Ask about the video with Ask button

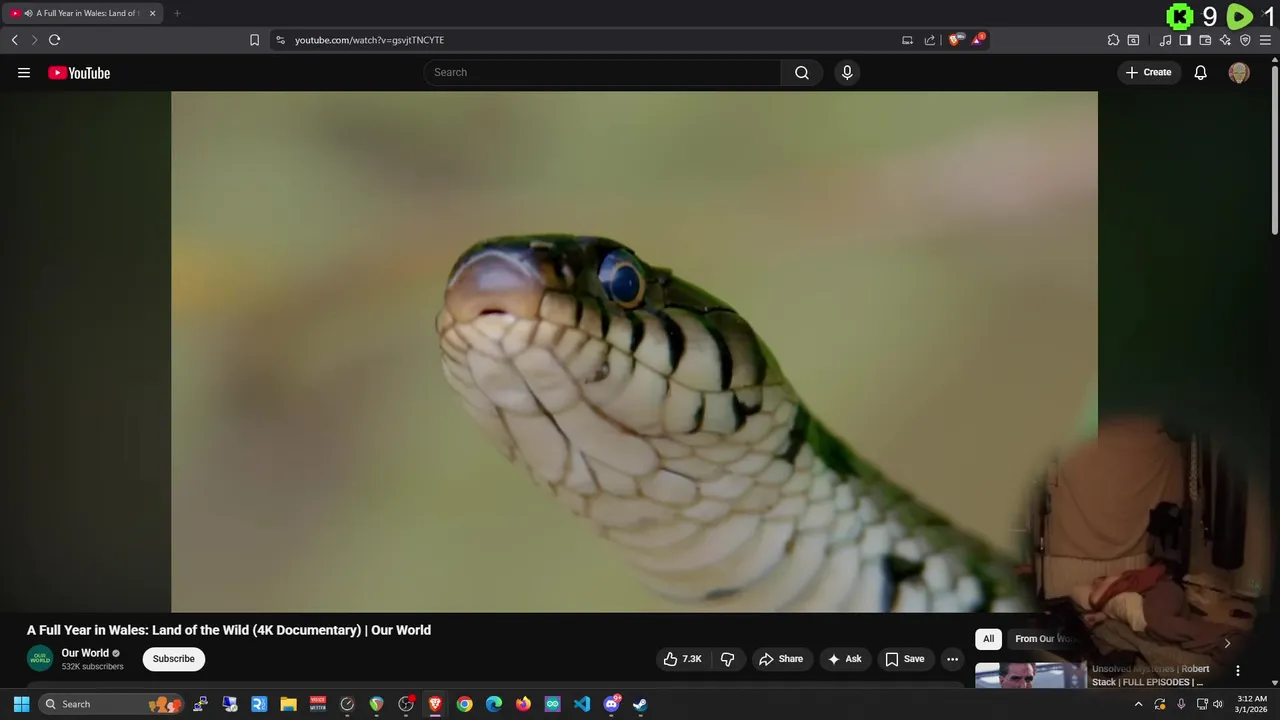844,659
